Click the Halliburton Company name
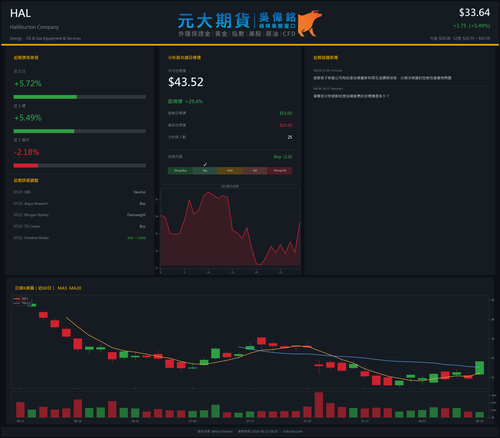This screenshot has width=500, height=438. (x=34, y=27)
